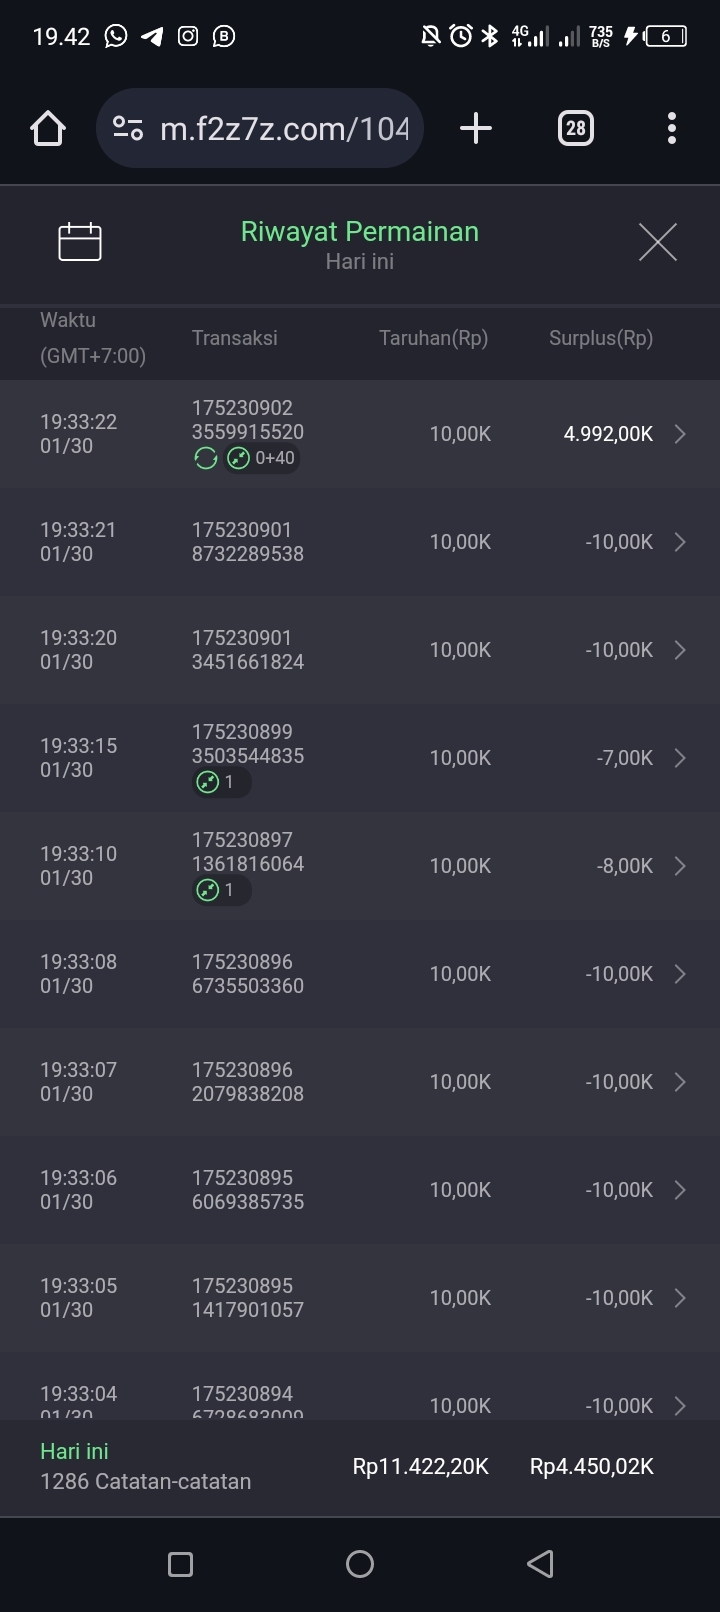The height and width of the screenshot is (1612, 720).
Task: Expand the -7,00K surplus row
Action: coord(680,758)
